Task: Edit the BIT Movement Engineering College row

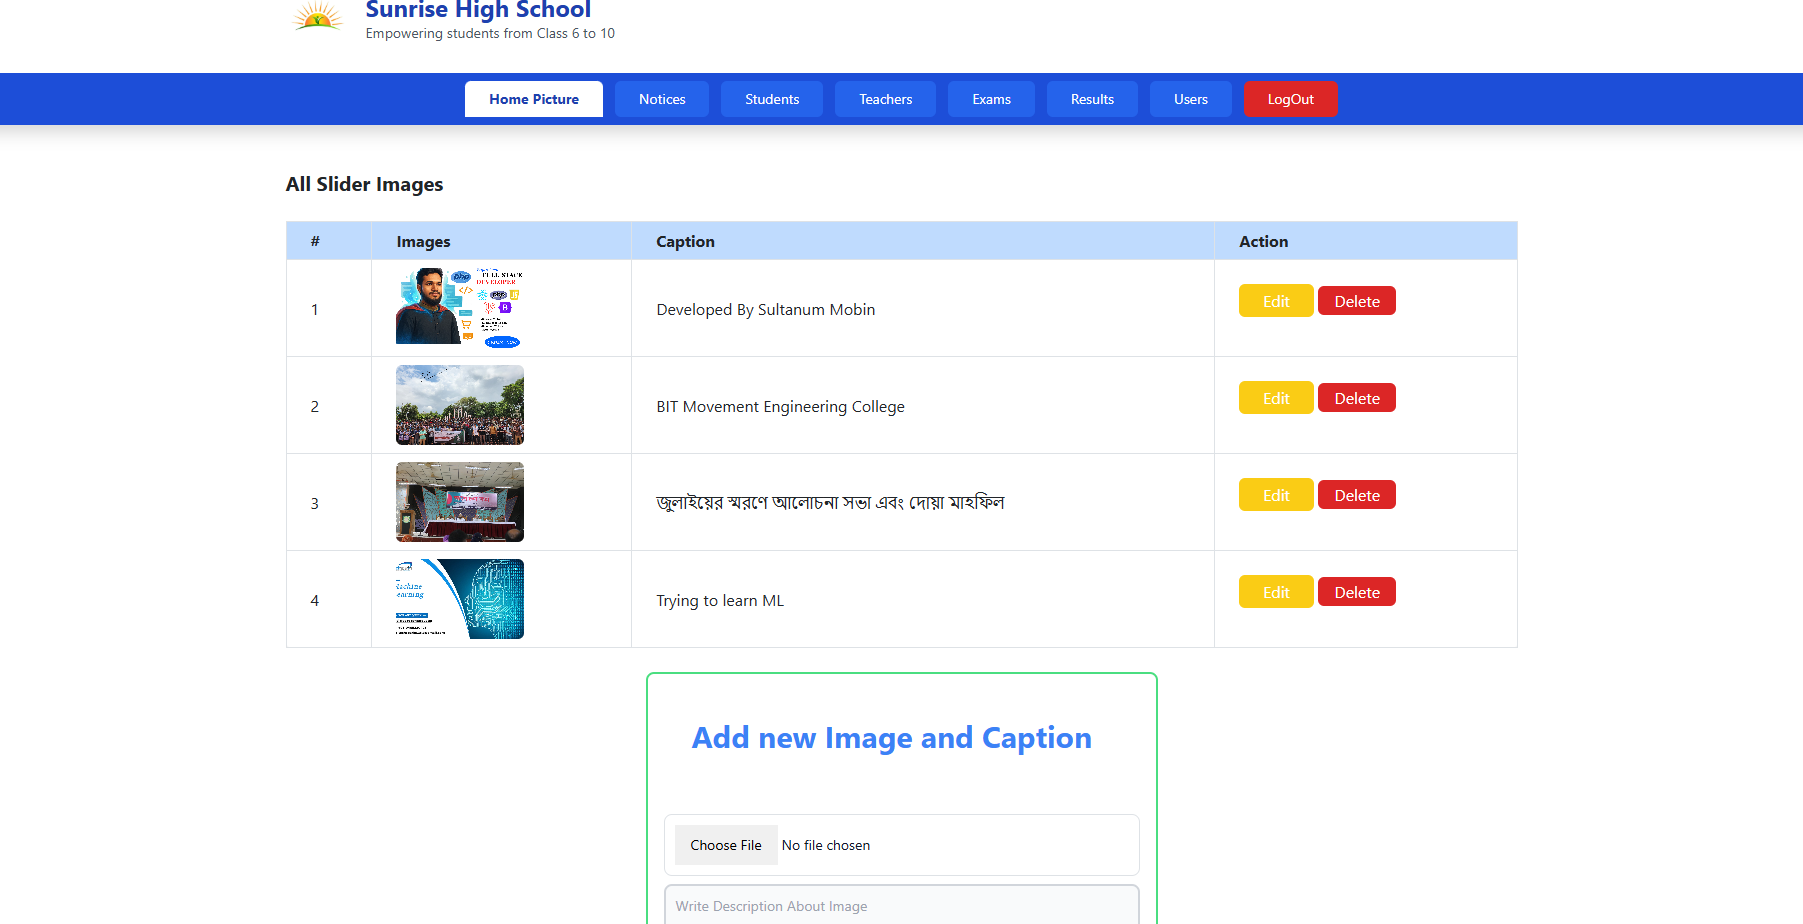Action: click(x=1276, y=398)
